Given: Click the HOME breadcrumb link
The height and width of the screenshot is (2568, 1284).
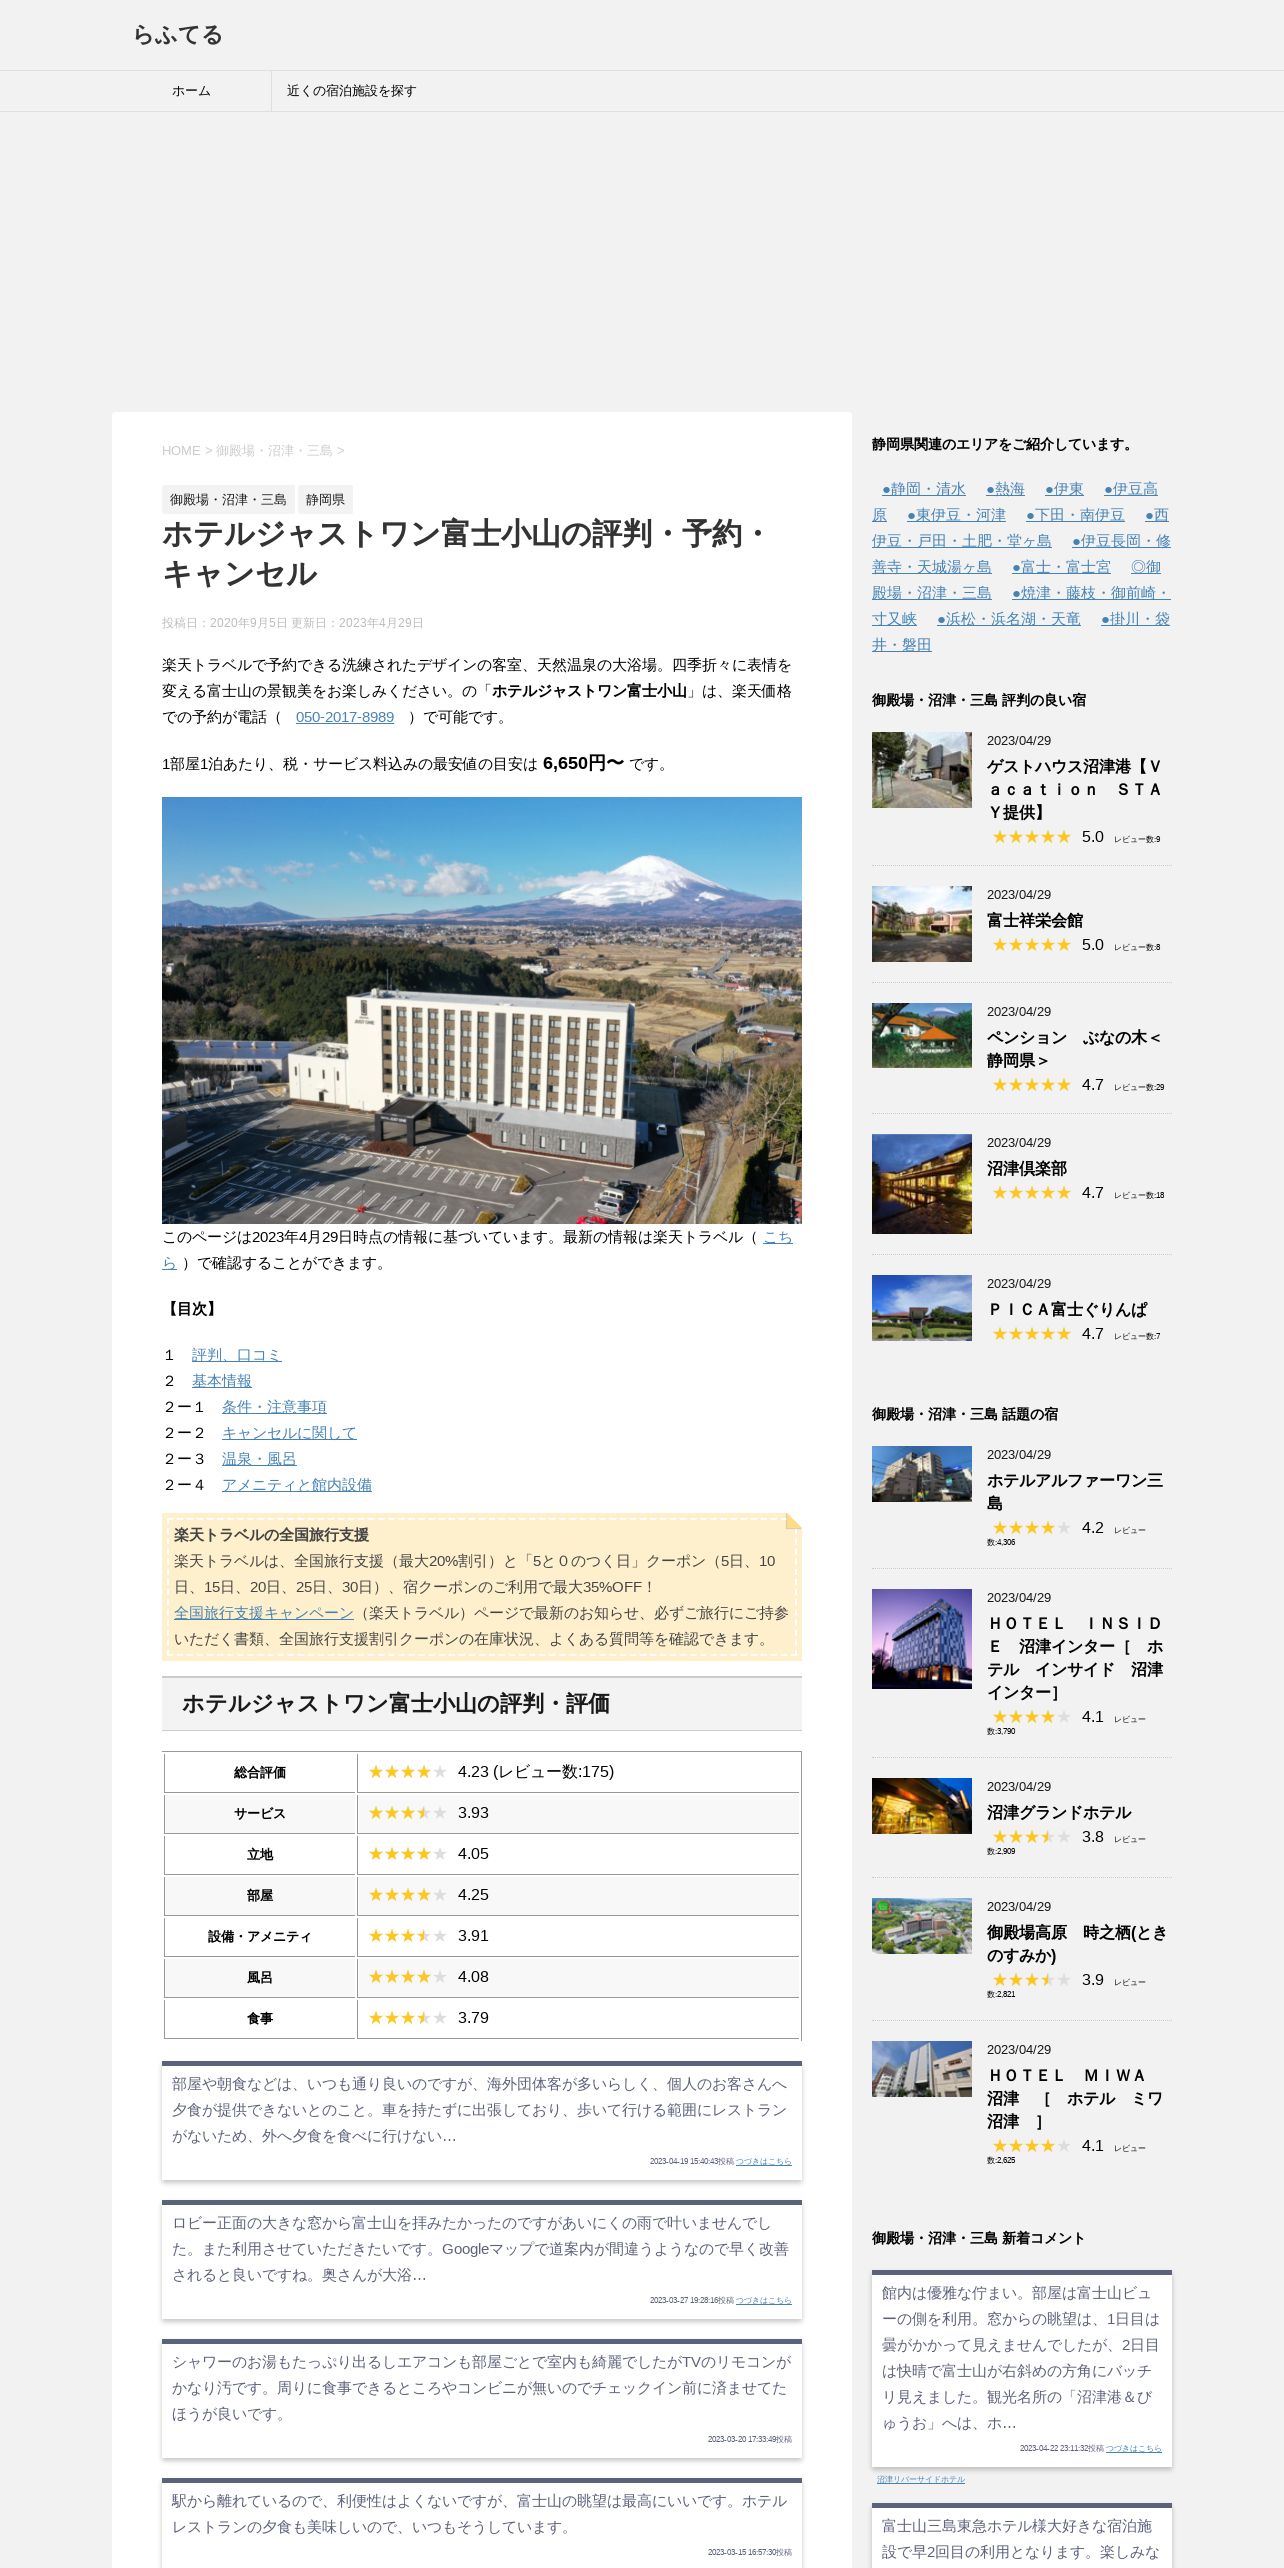Looking at the screenshot, I should pos(181,451).
